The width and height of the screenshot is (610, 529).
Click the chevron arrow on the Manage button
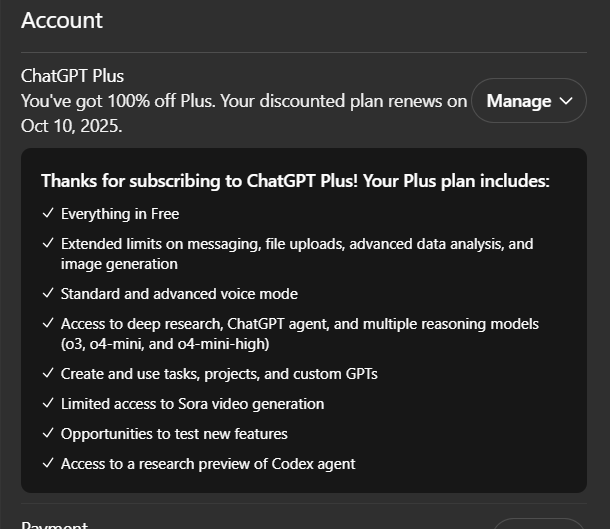coord(566,101)
